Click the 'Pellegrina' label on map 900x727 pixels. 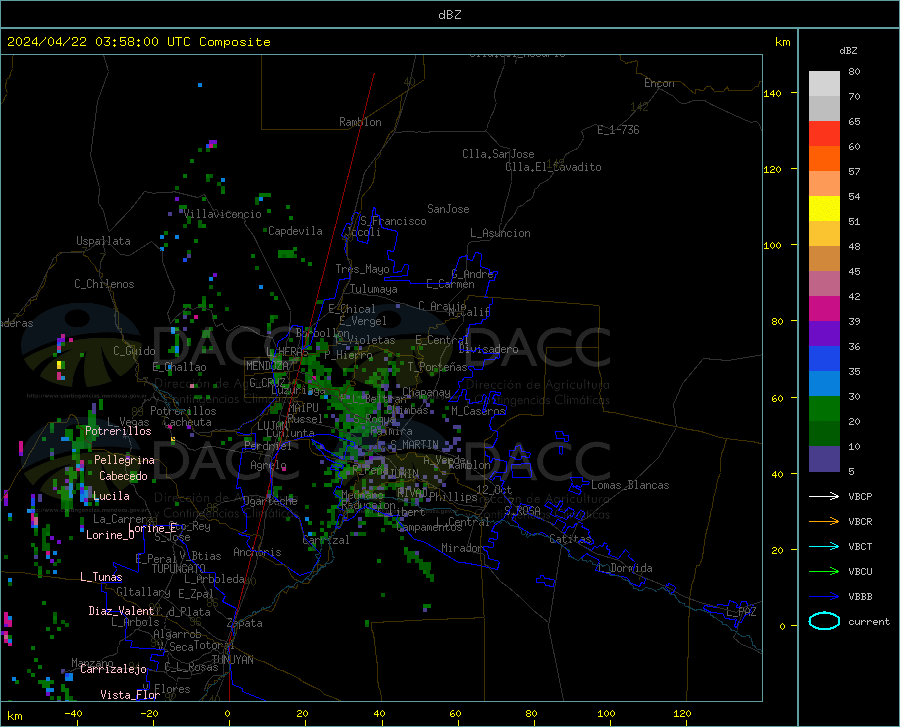124,460
